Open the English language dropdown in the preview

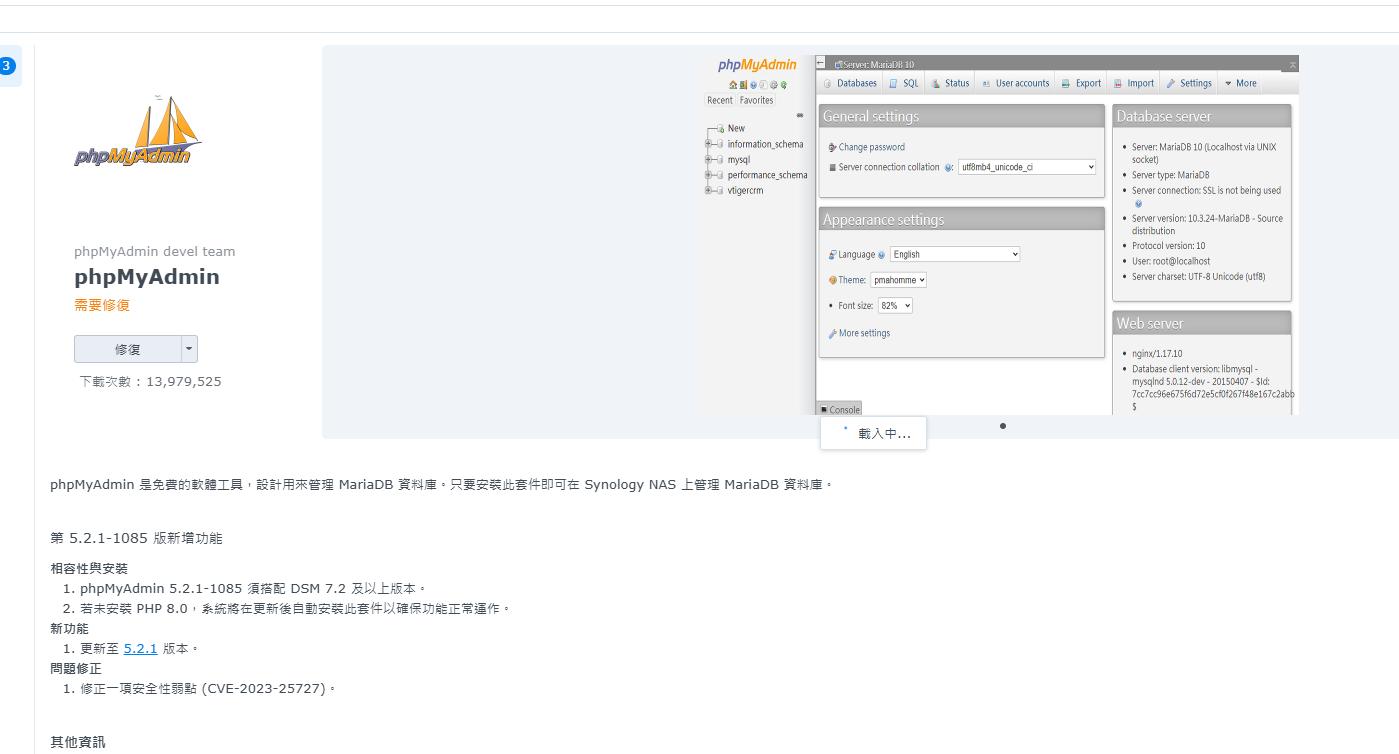pyautogui.click(x=955, y=254)
